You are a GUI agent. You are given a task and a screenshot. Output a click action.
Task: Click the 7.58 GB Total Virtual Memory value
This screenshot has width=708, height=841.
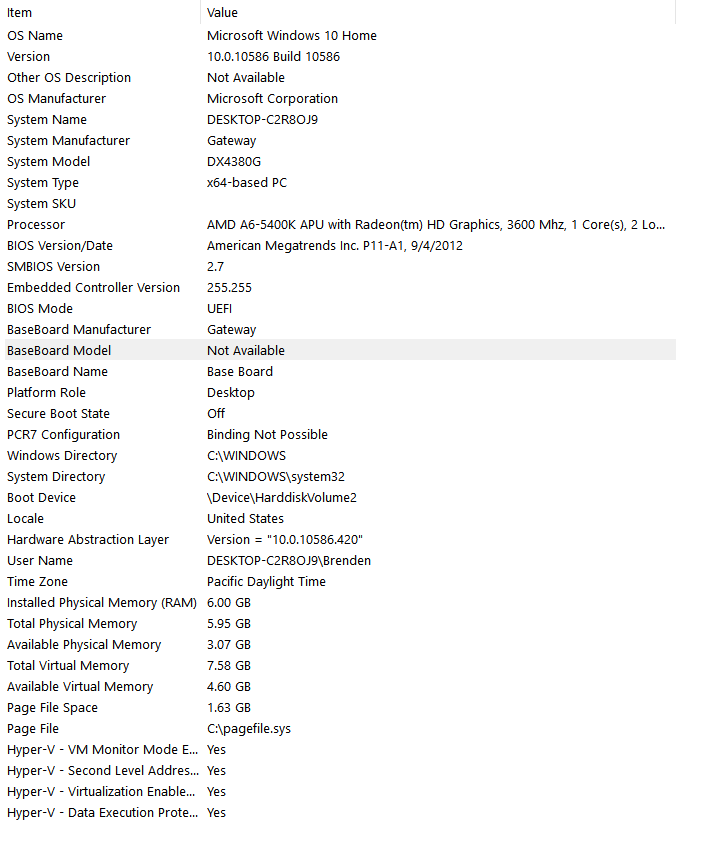coord(229,666)
